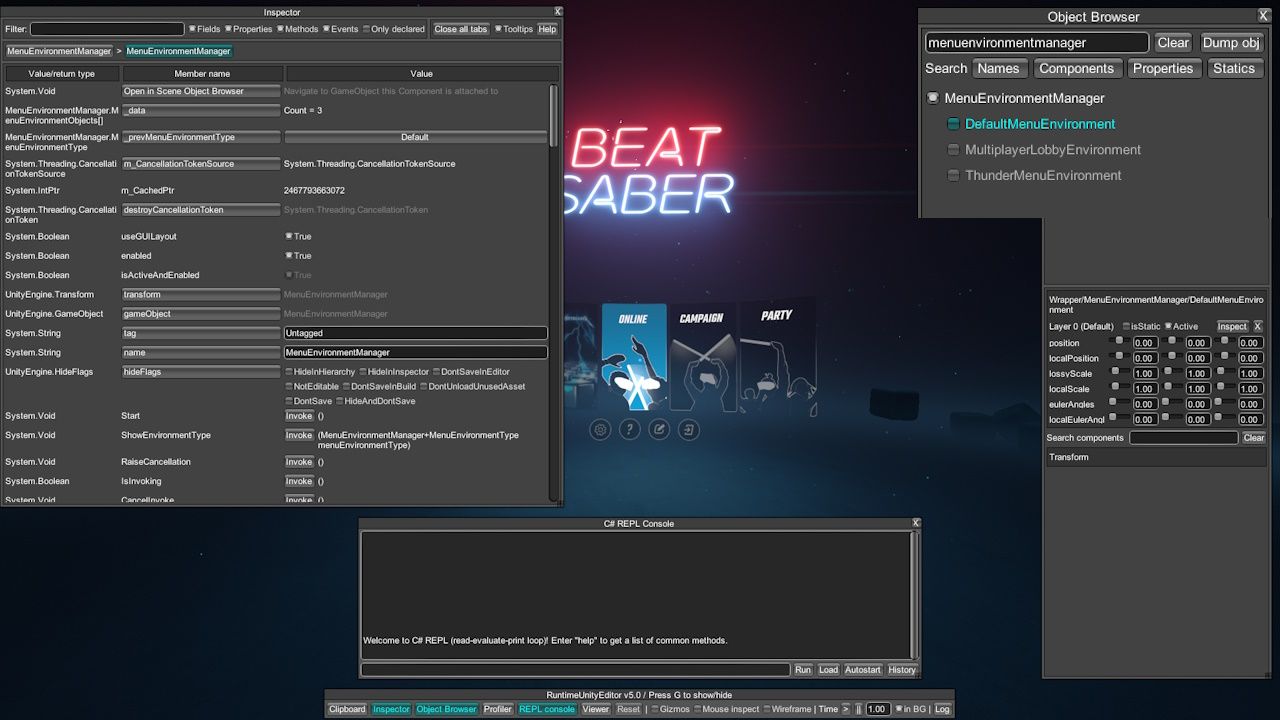Collapse the MenuEnvironmentManager tree node
Image resolution: width=1280 pixels, height=720 pixels.
pyautogui.click(x=933, y=98)
